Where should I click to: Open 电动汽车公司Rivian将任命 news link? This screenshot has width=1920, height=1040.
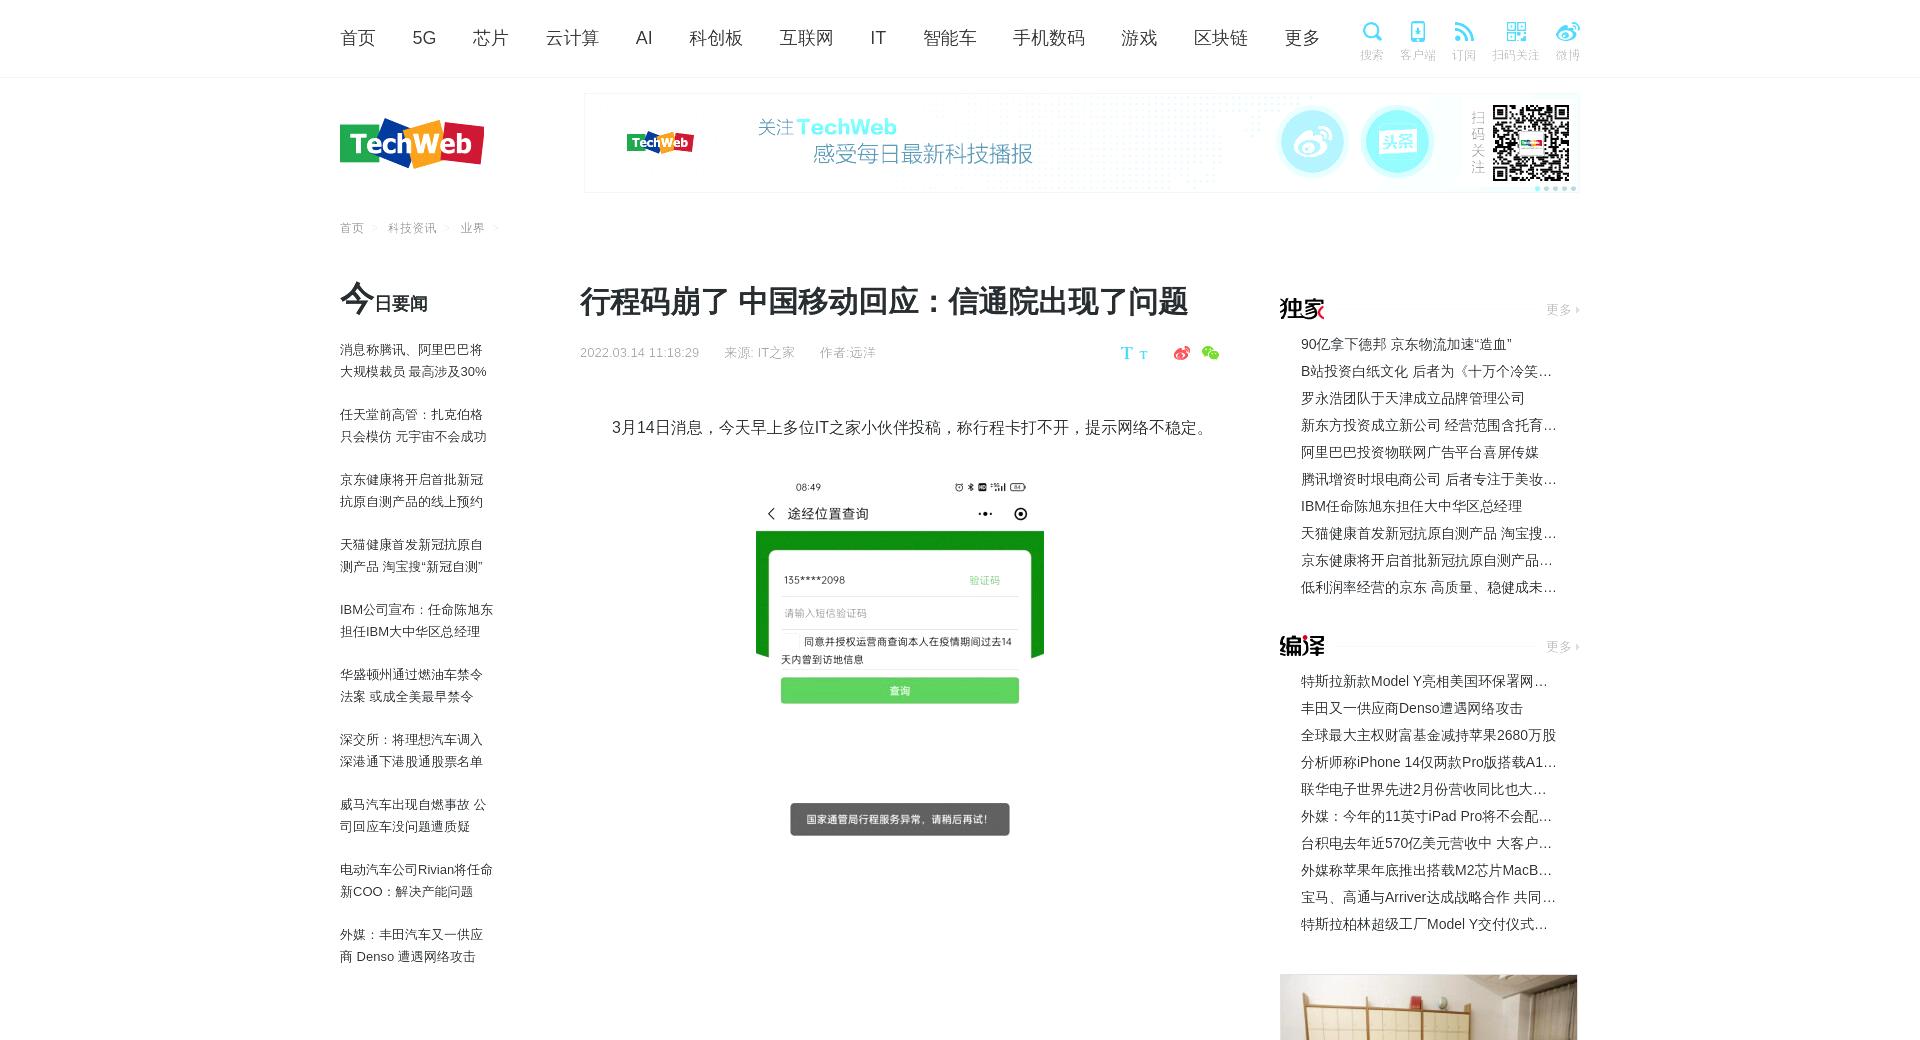[416, 881]
